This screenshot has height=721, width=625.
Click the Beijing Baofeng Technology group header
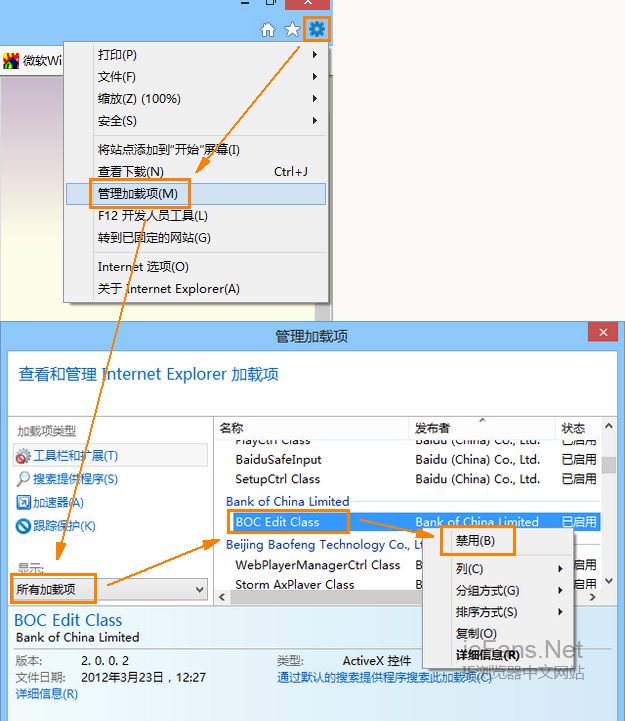[x=324, y=545]
